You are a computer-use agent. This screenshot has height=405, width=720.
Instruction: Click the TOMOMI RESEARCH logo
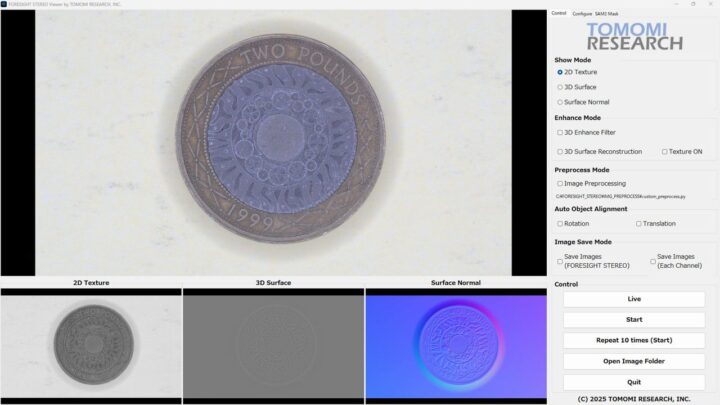tap(635, 36)
